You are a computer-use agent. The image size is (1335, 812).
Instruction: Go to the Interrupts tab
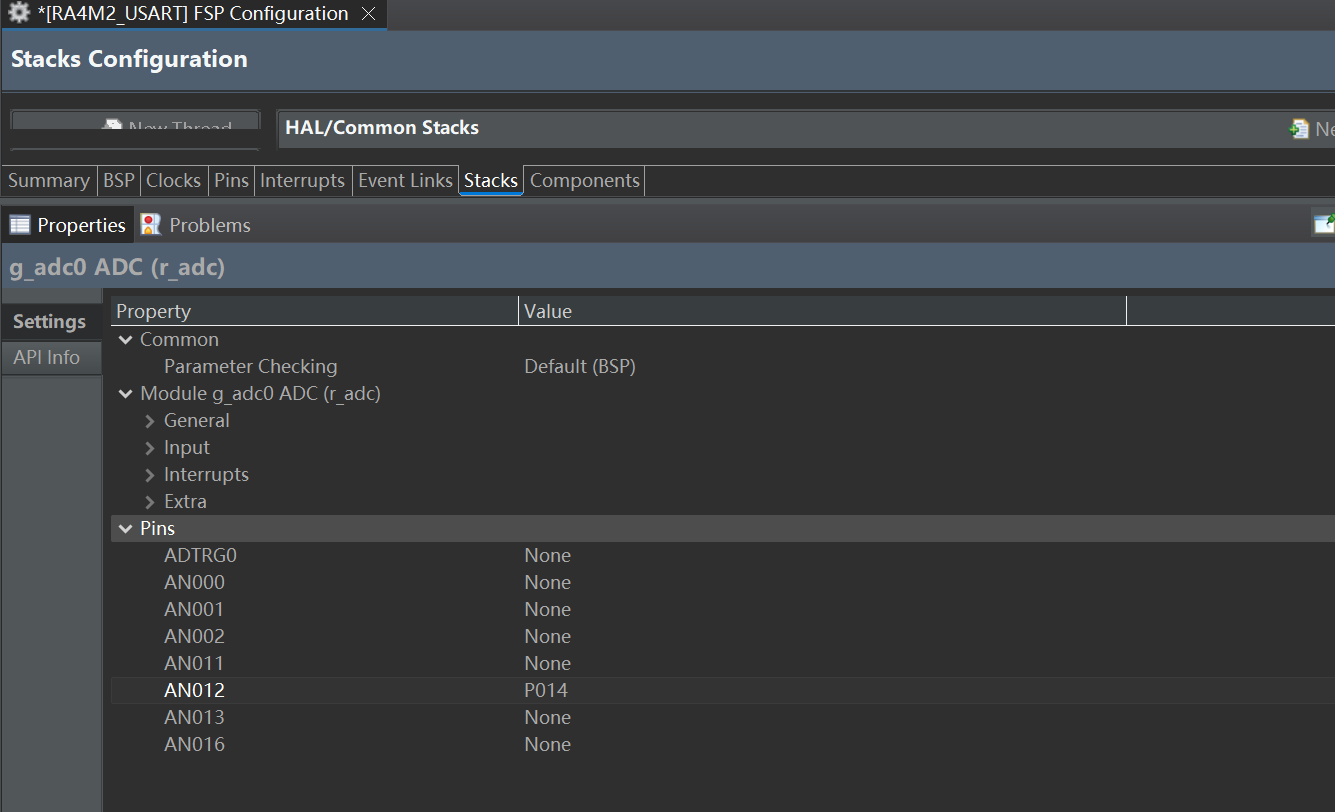(x=303, y=181)
